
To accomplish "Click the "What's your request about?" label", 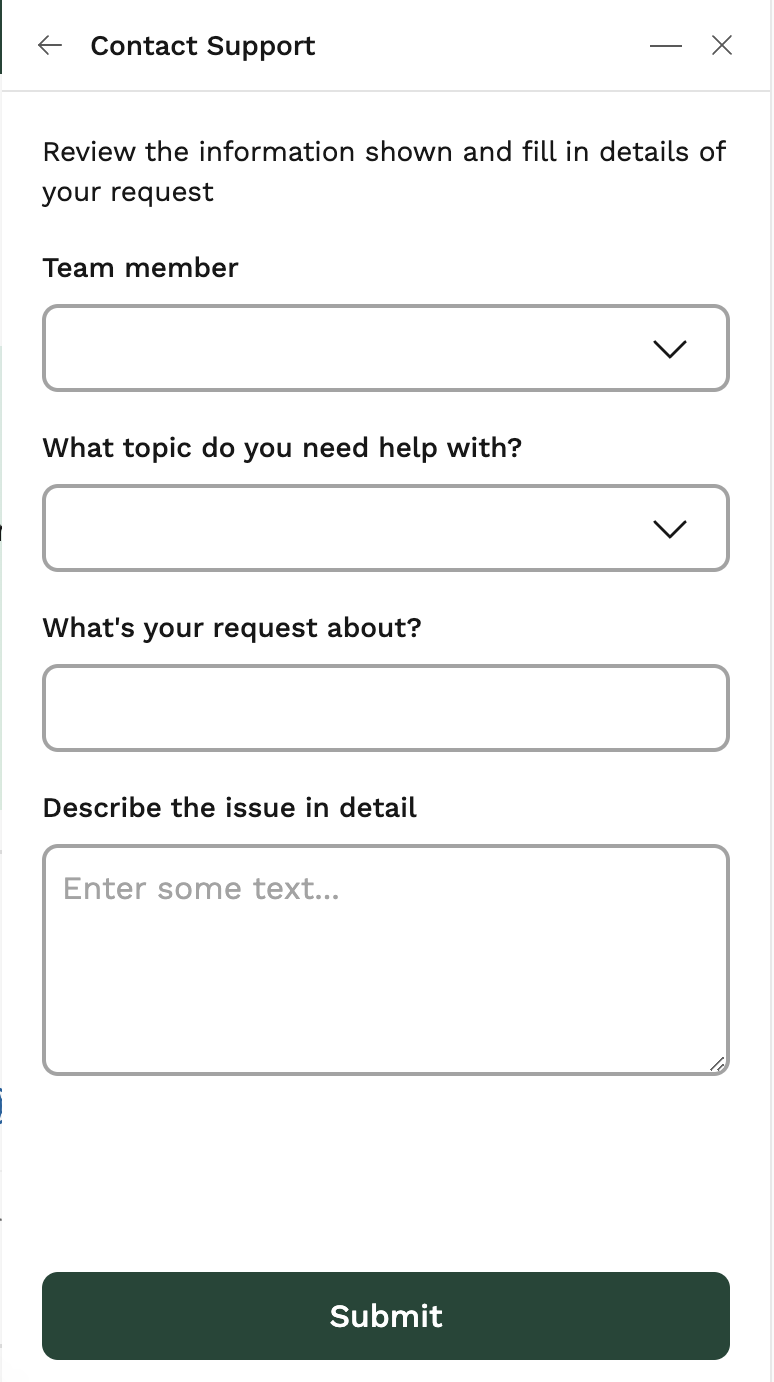I will pos(232,628).
